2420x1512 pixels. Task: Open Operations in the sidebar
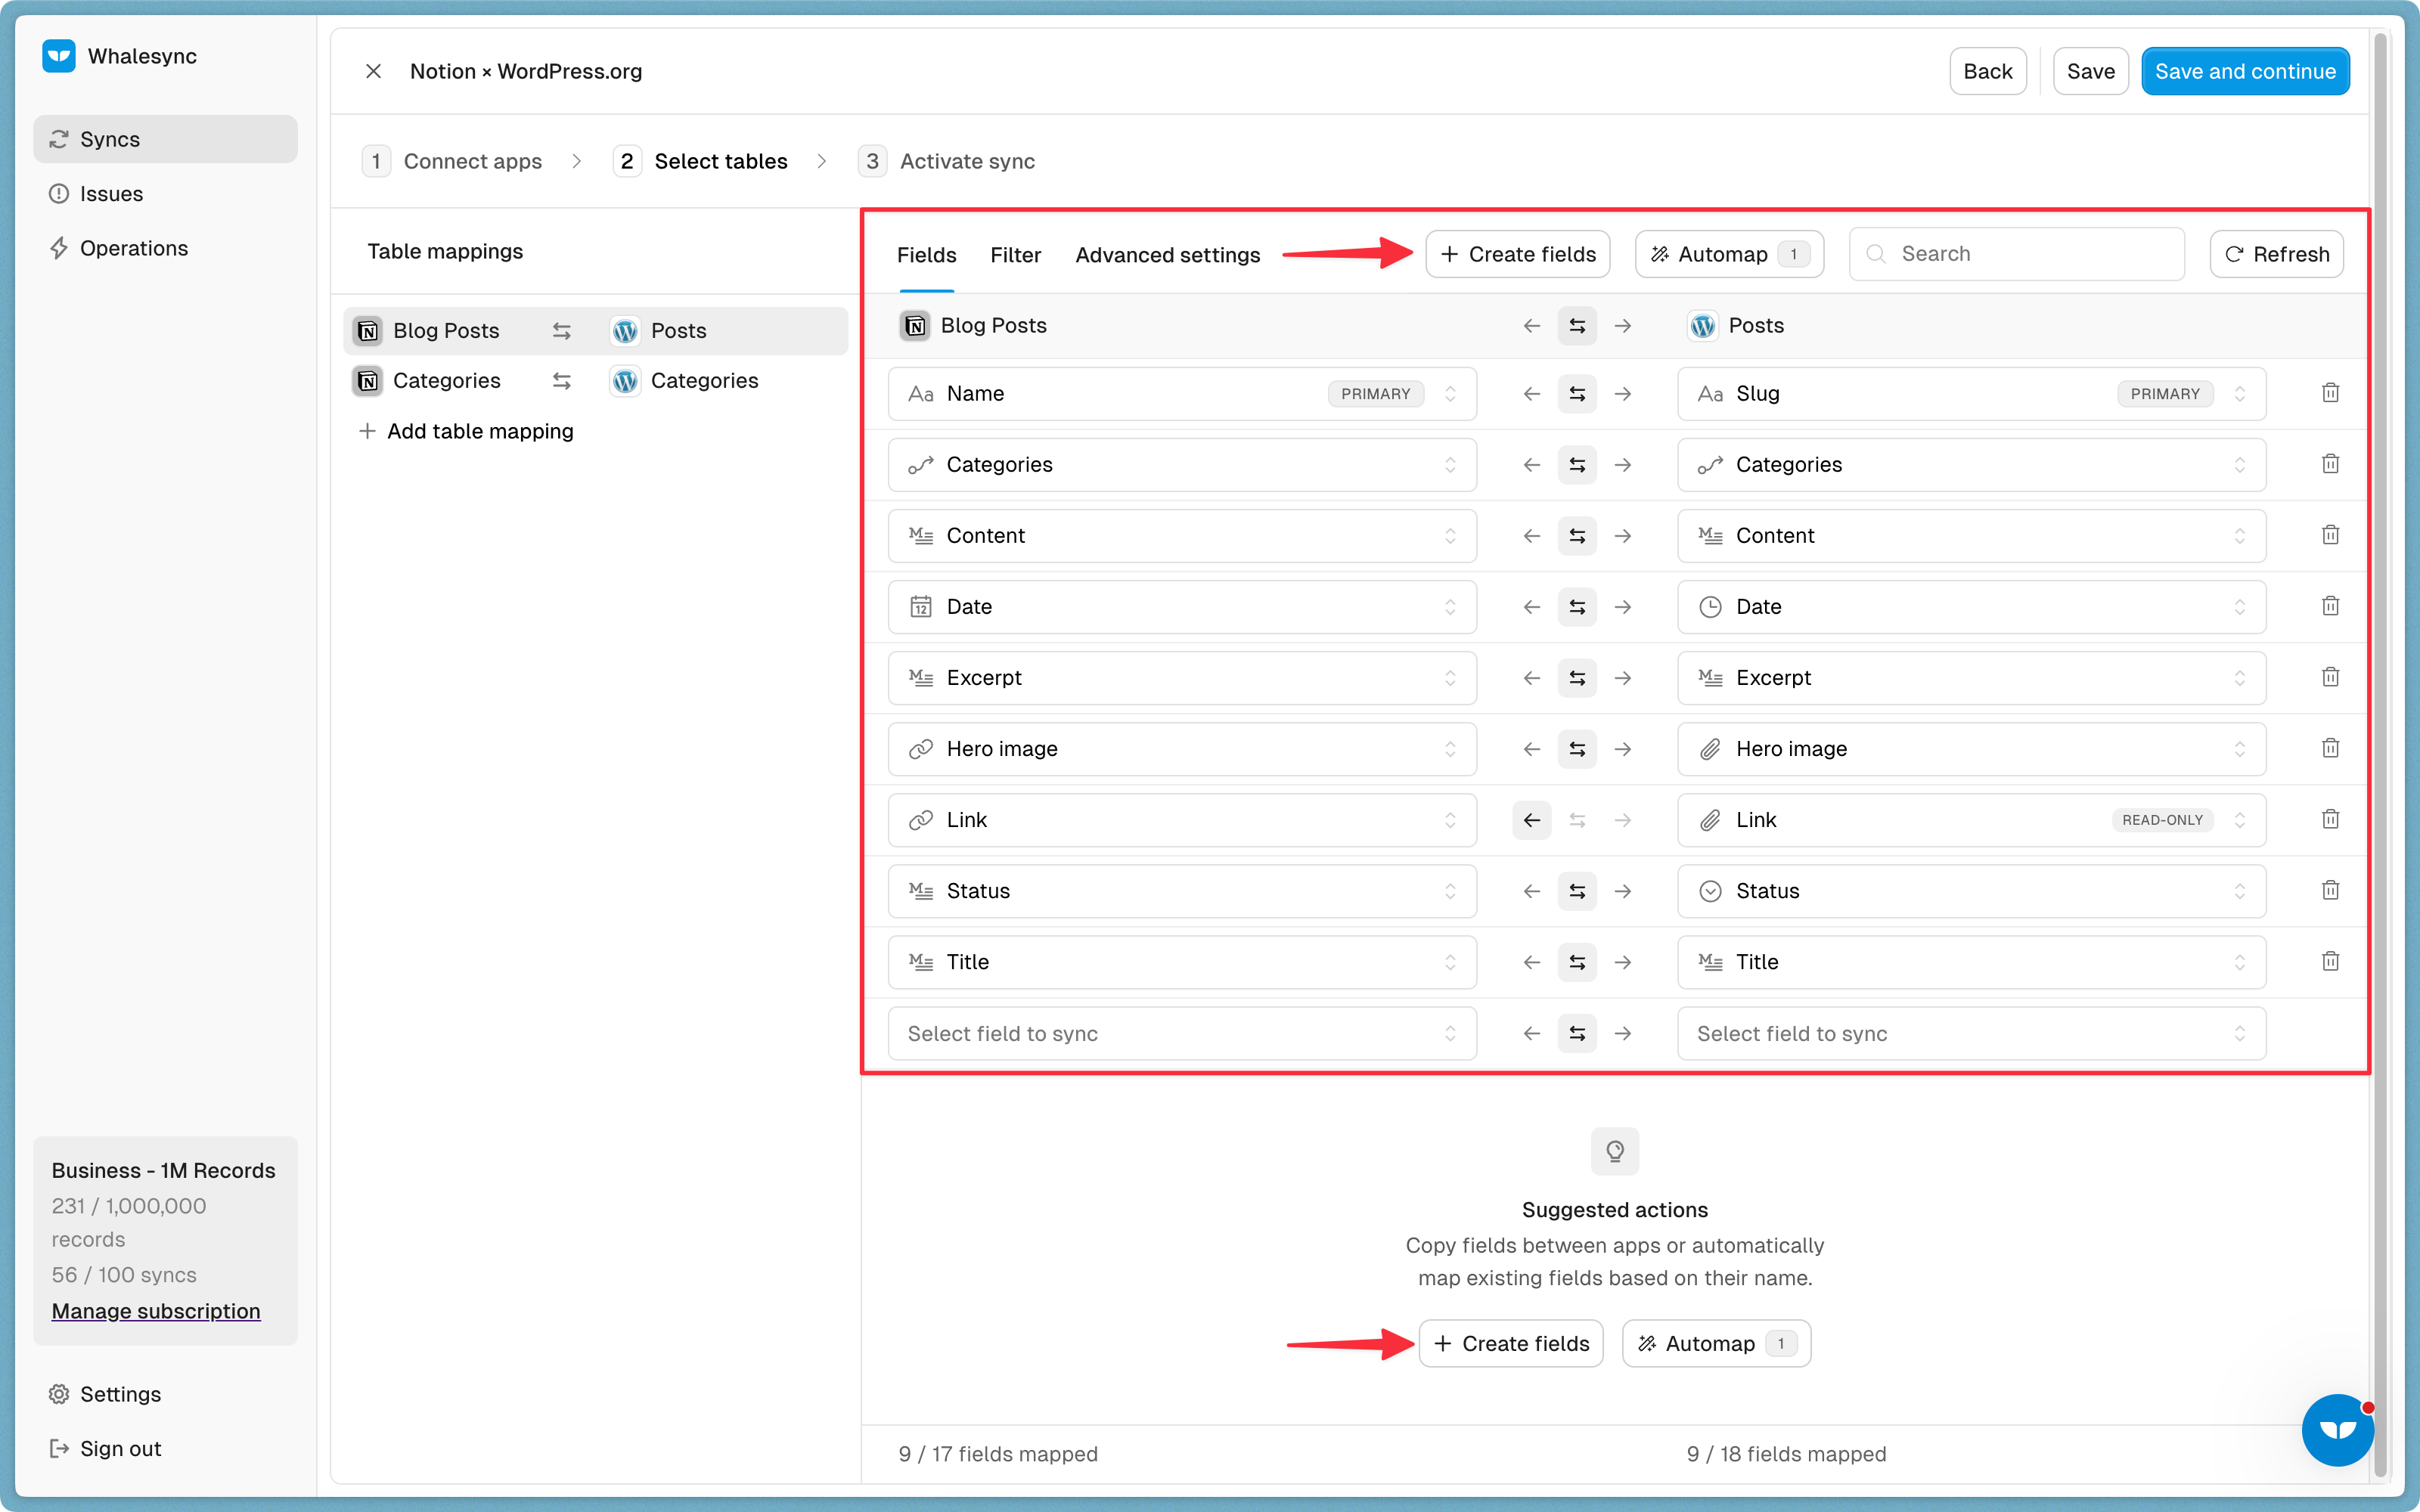coord(165,248)
